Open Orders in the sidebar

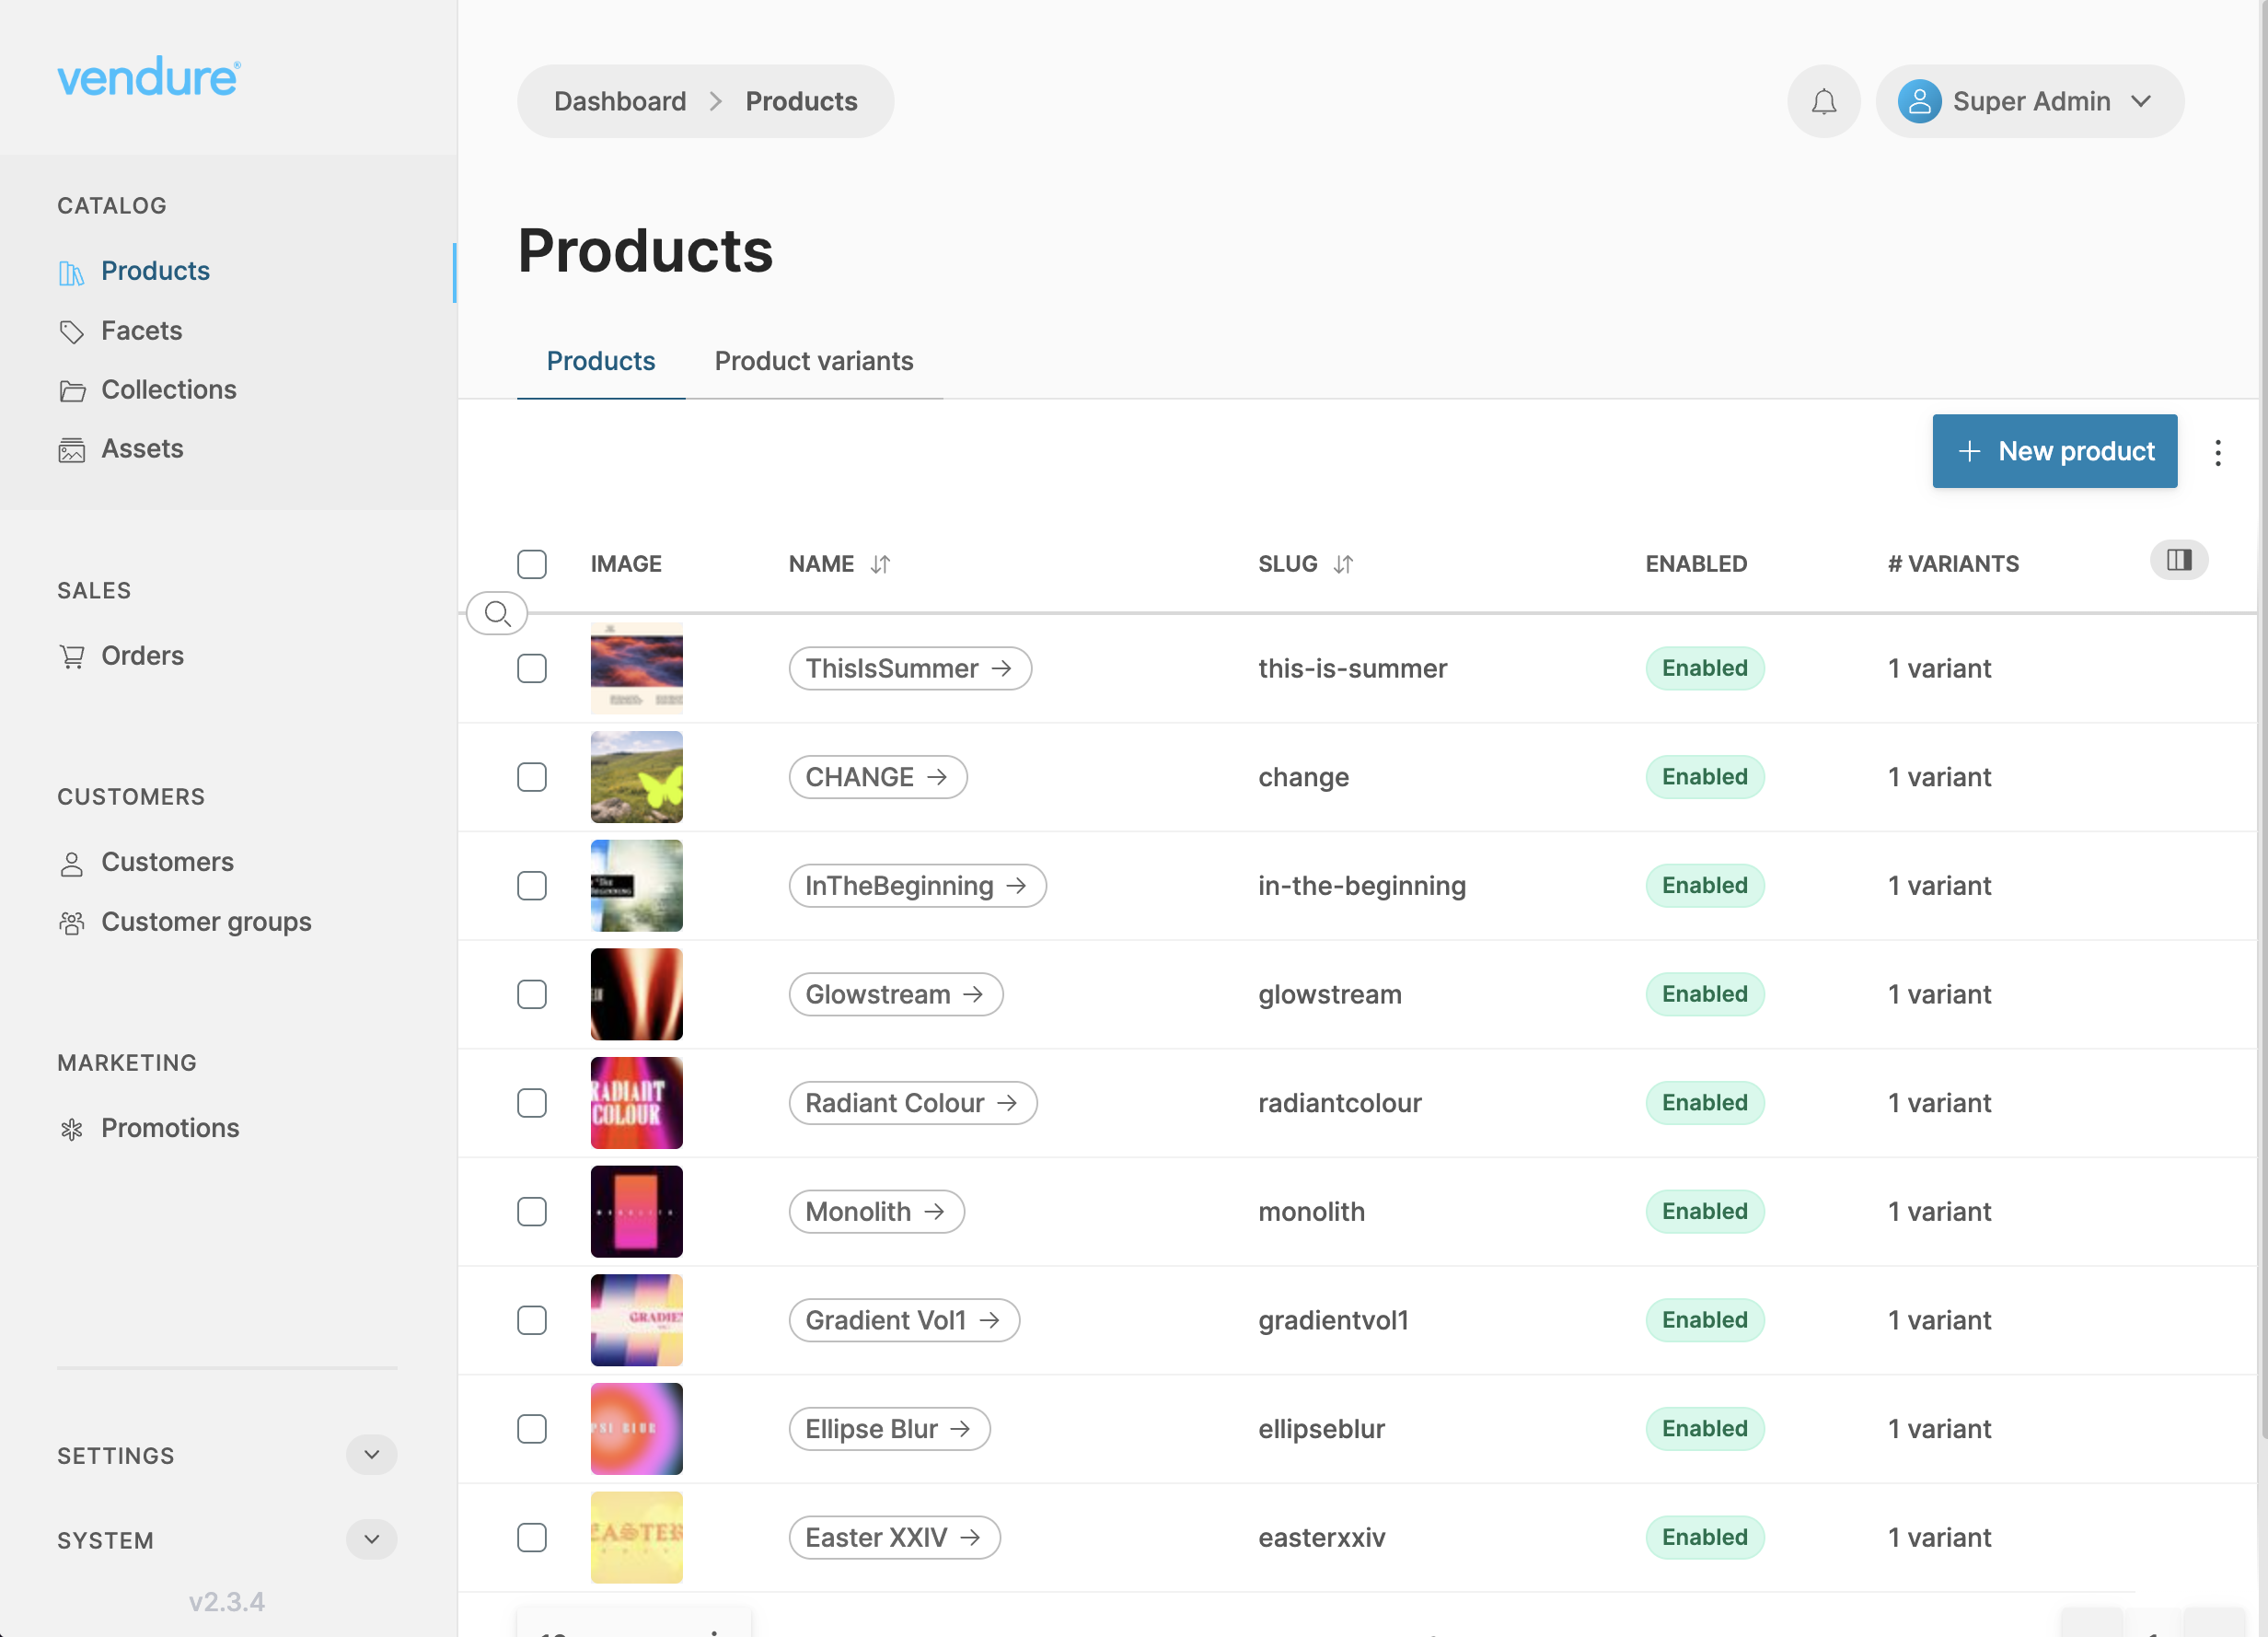pyautogui.click(x=142, y=657)
